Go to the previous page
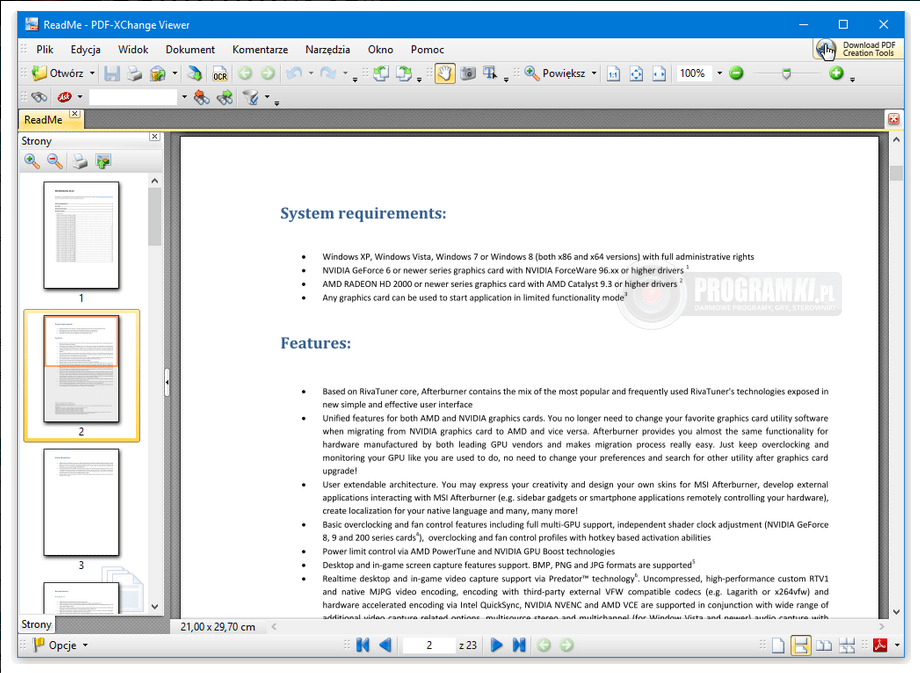The image size is (920, 673). point(385,645)
